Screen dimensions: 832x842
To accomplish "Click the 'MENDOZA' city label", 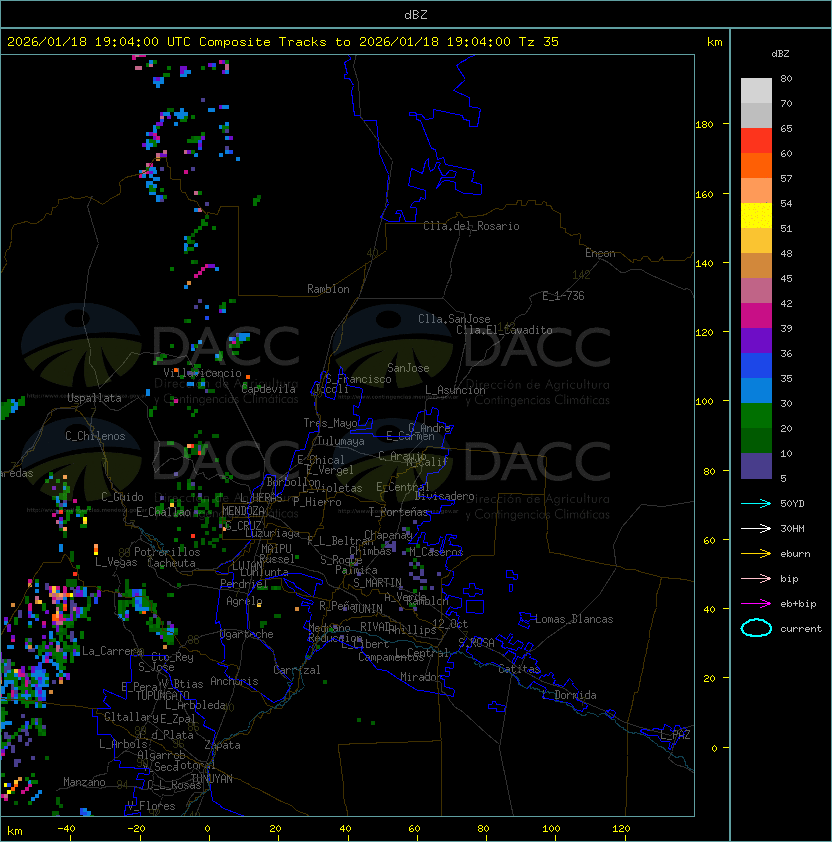I will [x=243, y=511].
